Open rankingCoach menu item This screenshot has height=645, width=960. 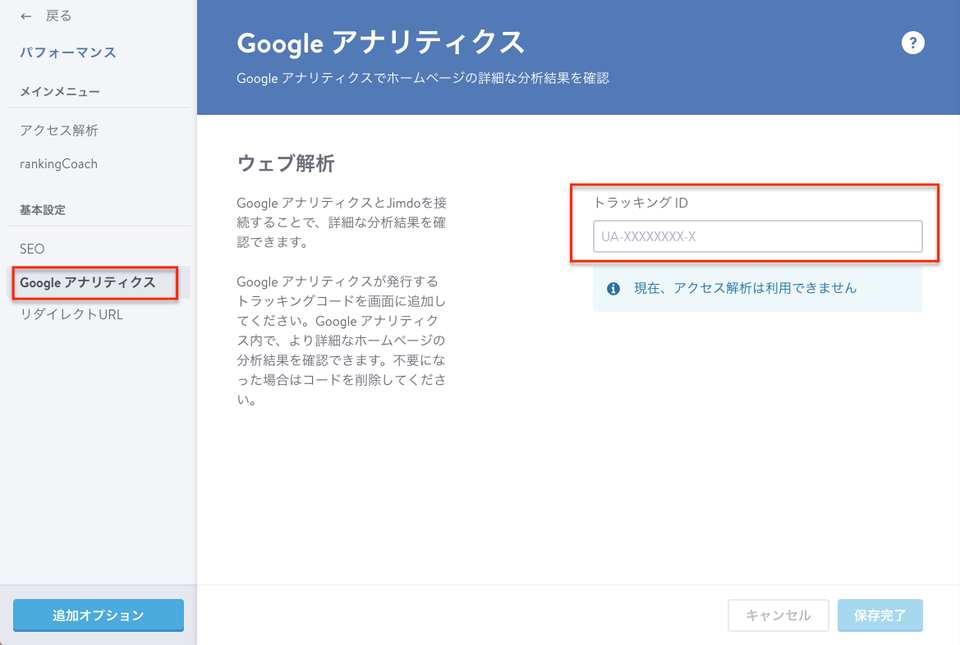pos(59,164)
